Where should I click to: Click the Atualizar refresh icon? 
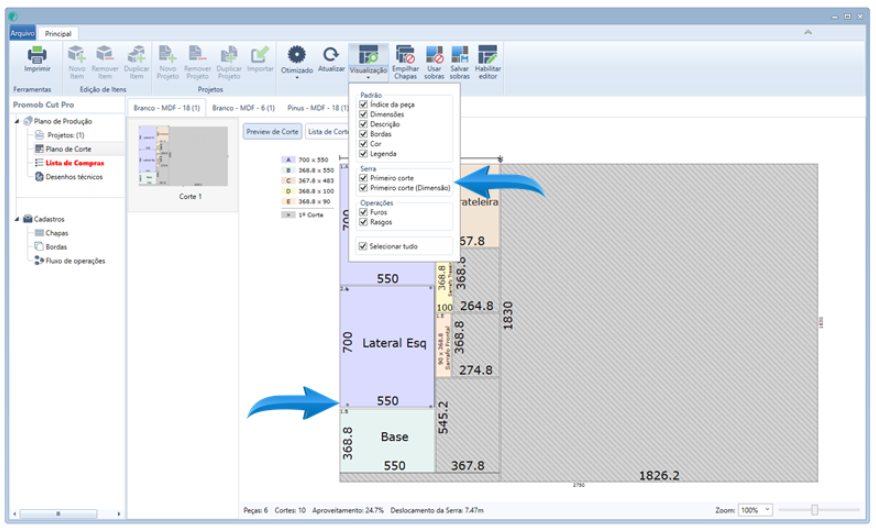(x=331, y=54)
